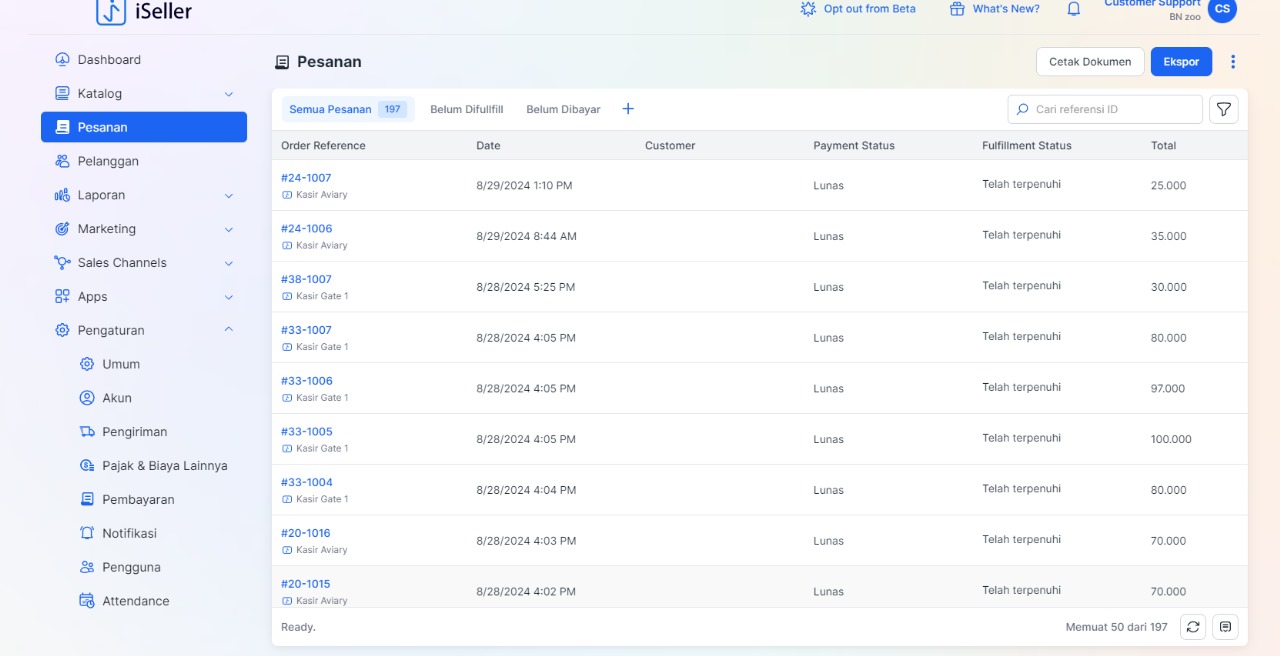
Task: Add a new order view tab
Action: [x=628, y=109]
